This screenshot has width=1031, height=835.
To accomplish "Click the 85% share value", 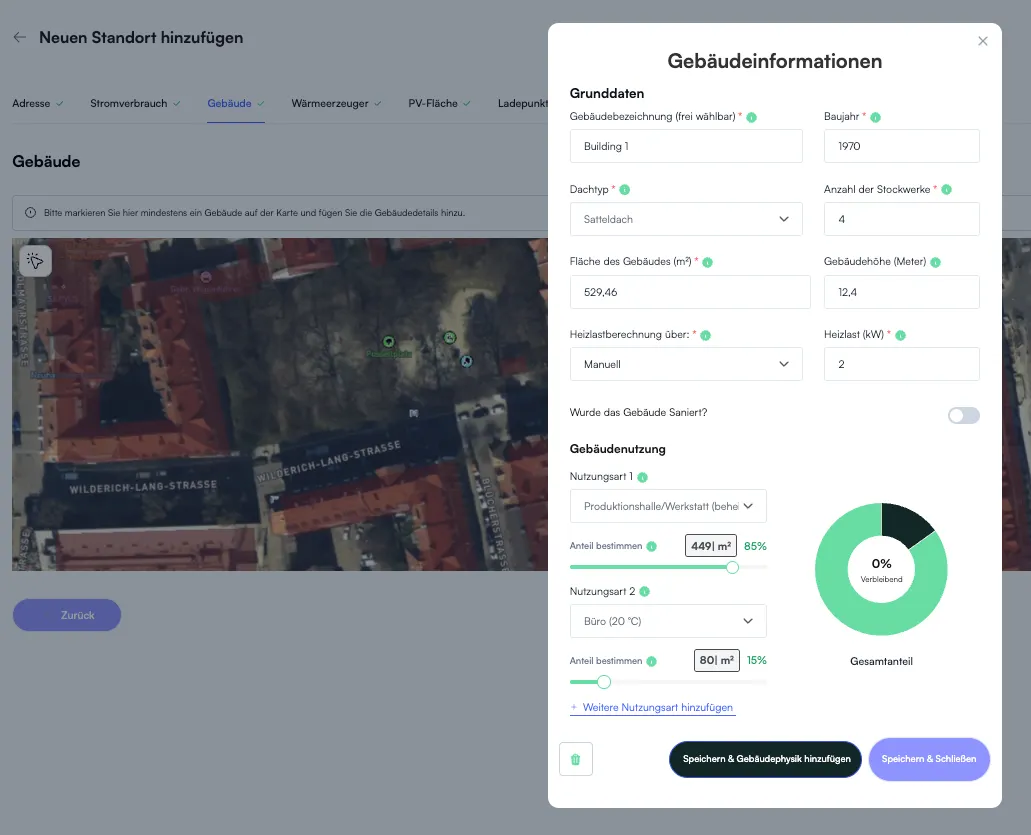I will tap(755, 546).
